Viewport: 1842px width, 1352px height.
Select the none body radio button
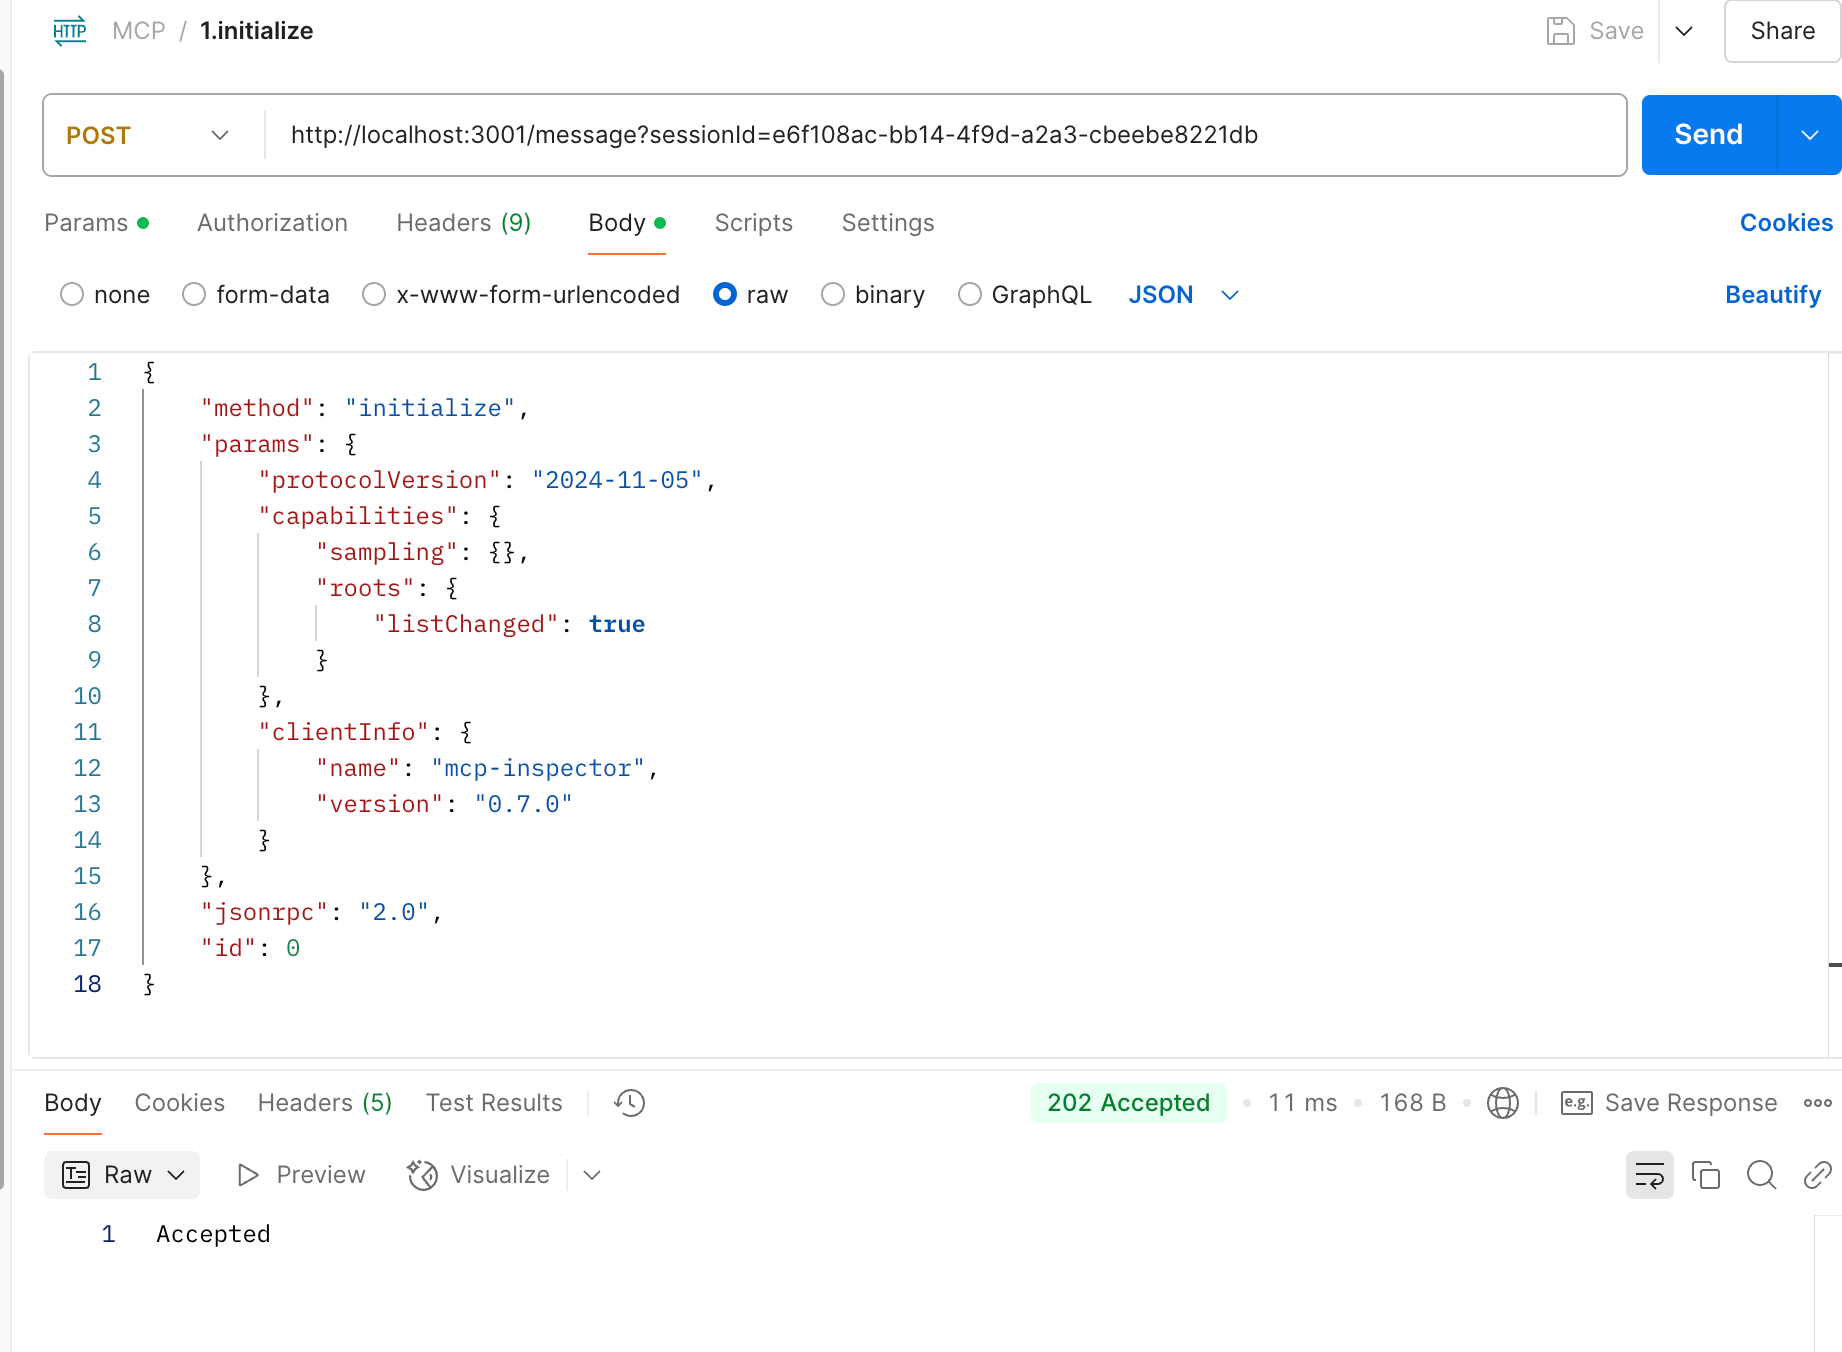(x=72, y=294)
